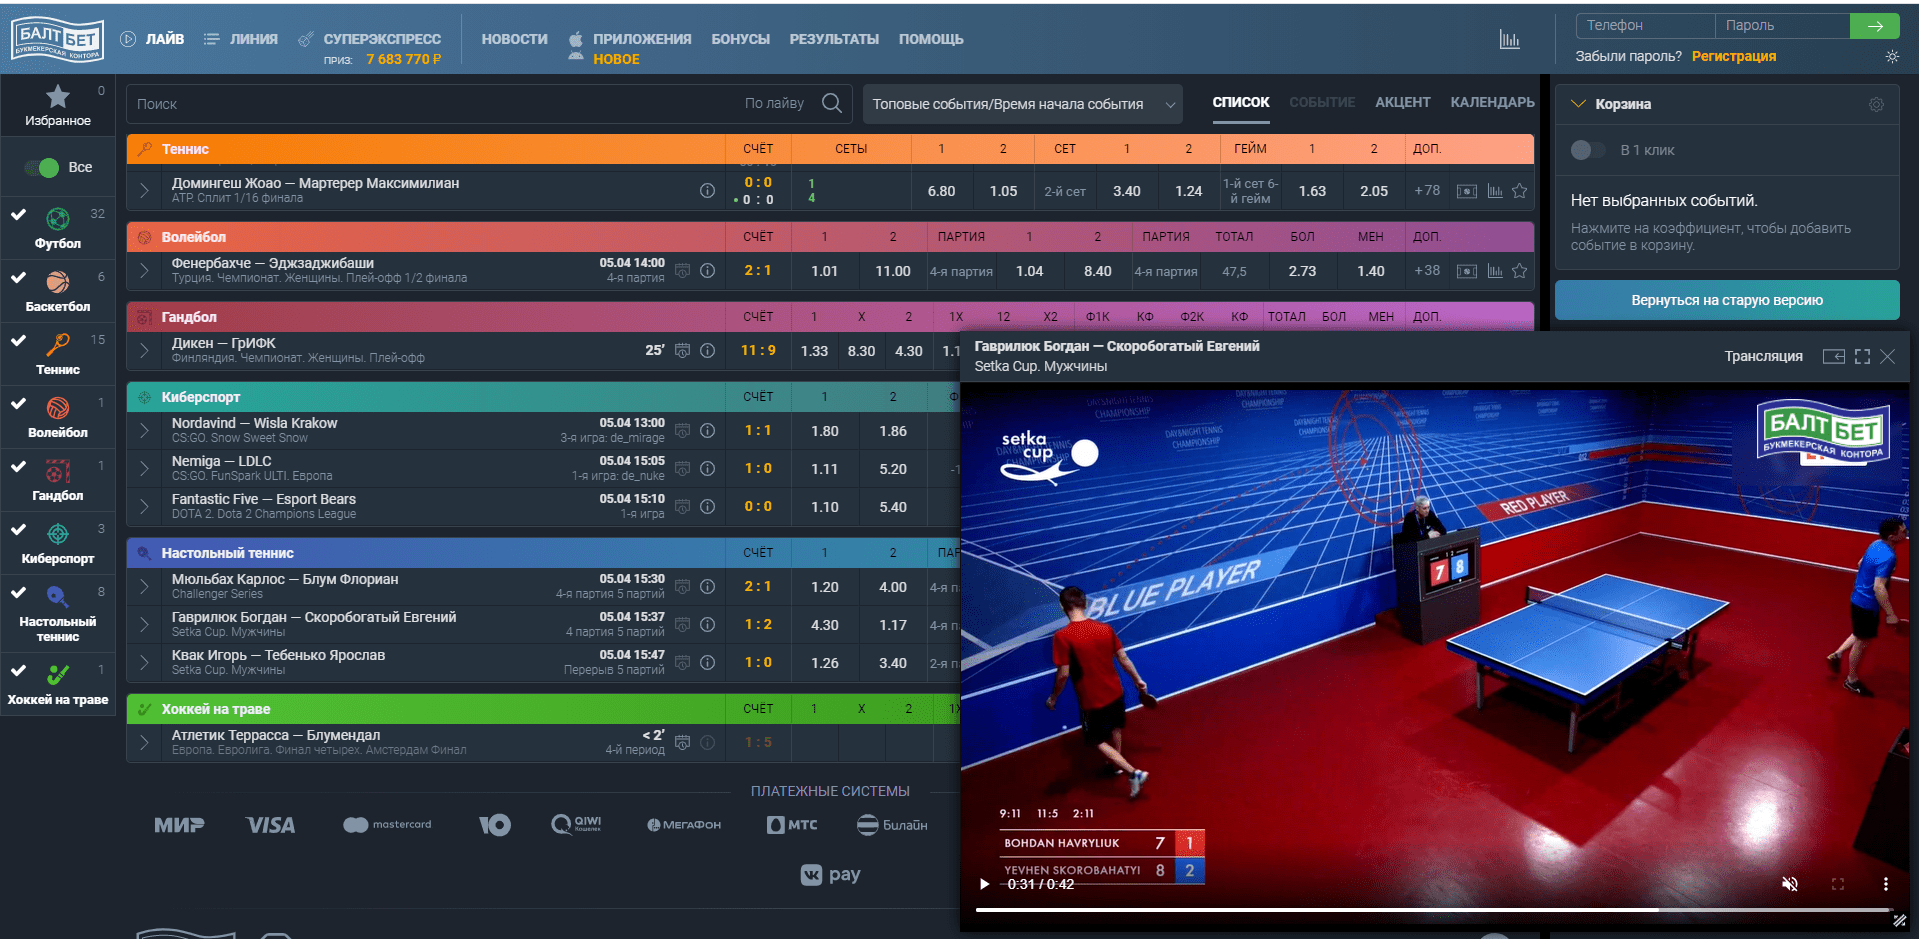
Task: Expand the broadcast to fullscreen
Action: pyautogui.click(x=1862, y=356)
